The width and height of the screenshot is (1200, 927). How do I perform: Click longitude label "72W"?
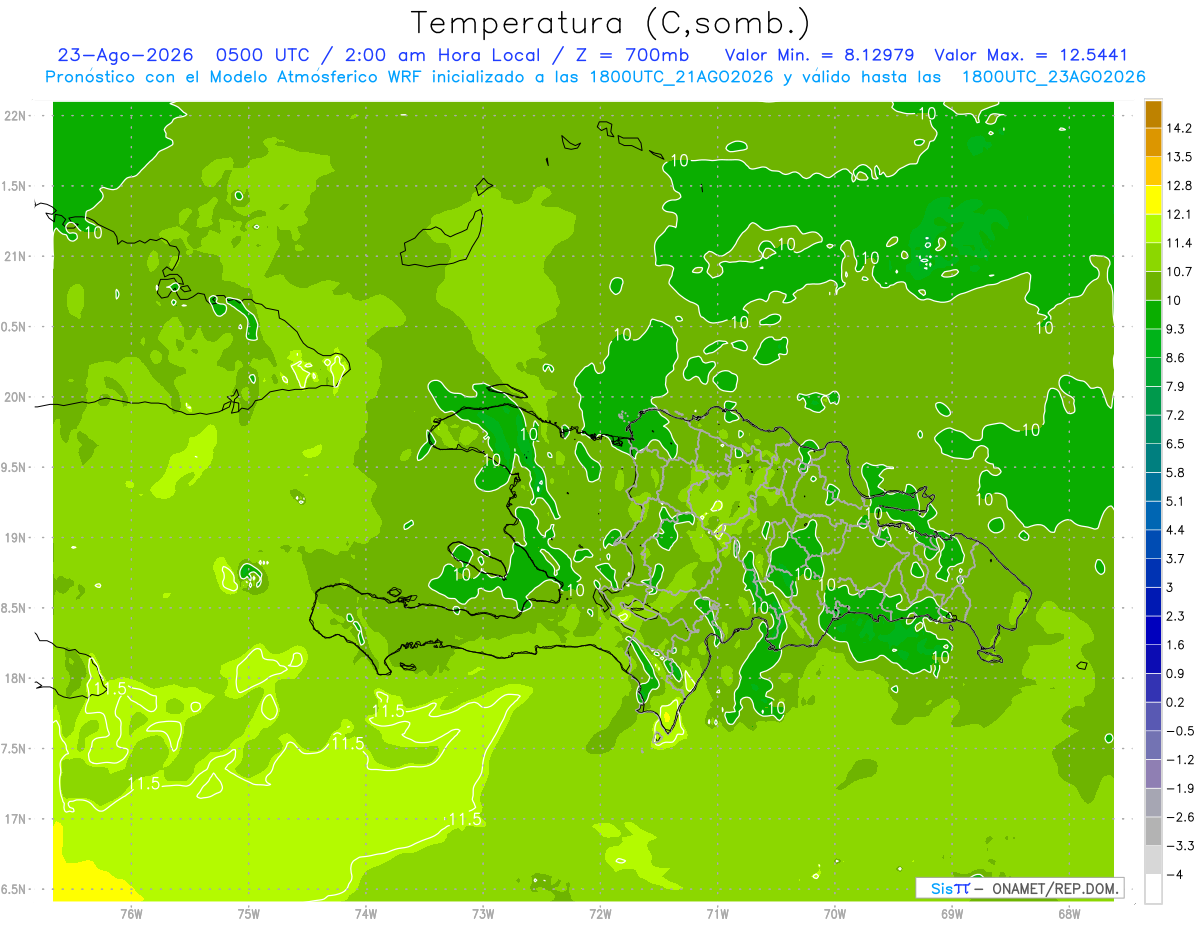click(600, 914)
